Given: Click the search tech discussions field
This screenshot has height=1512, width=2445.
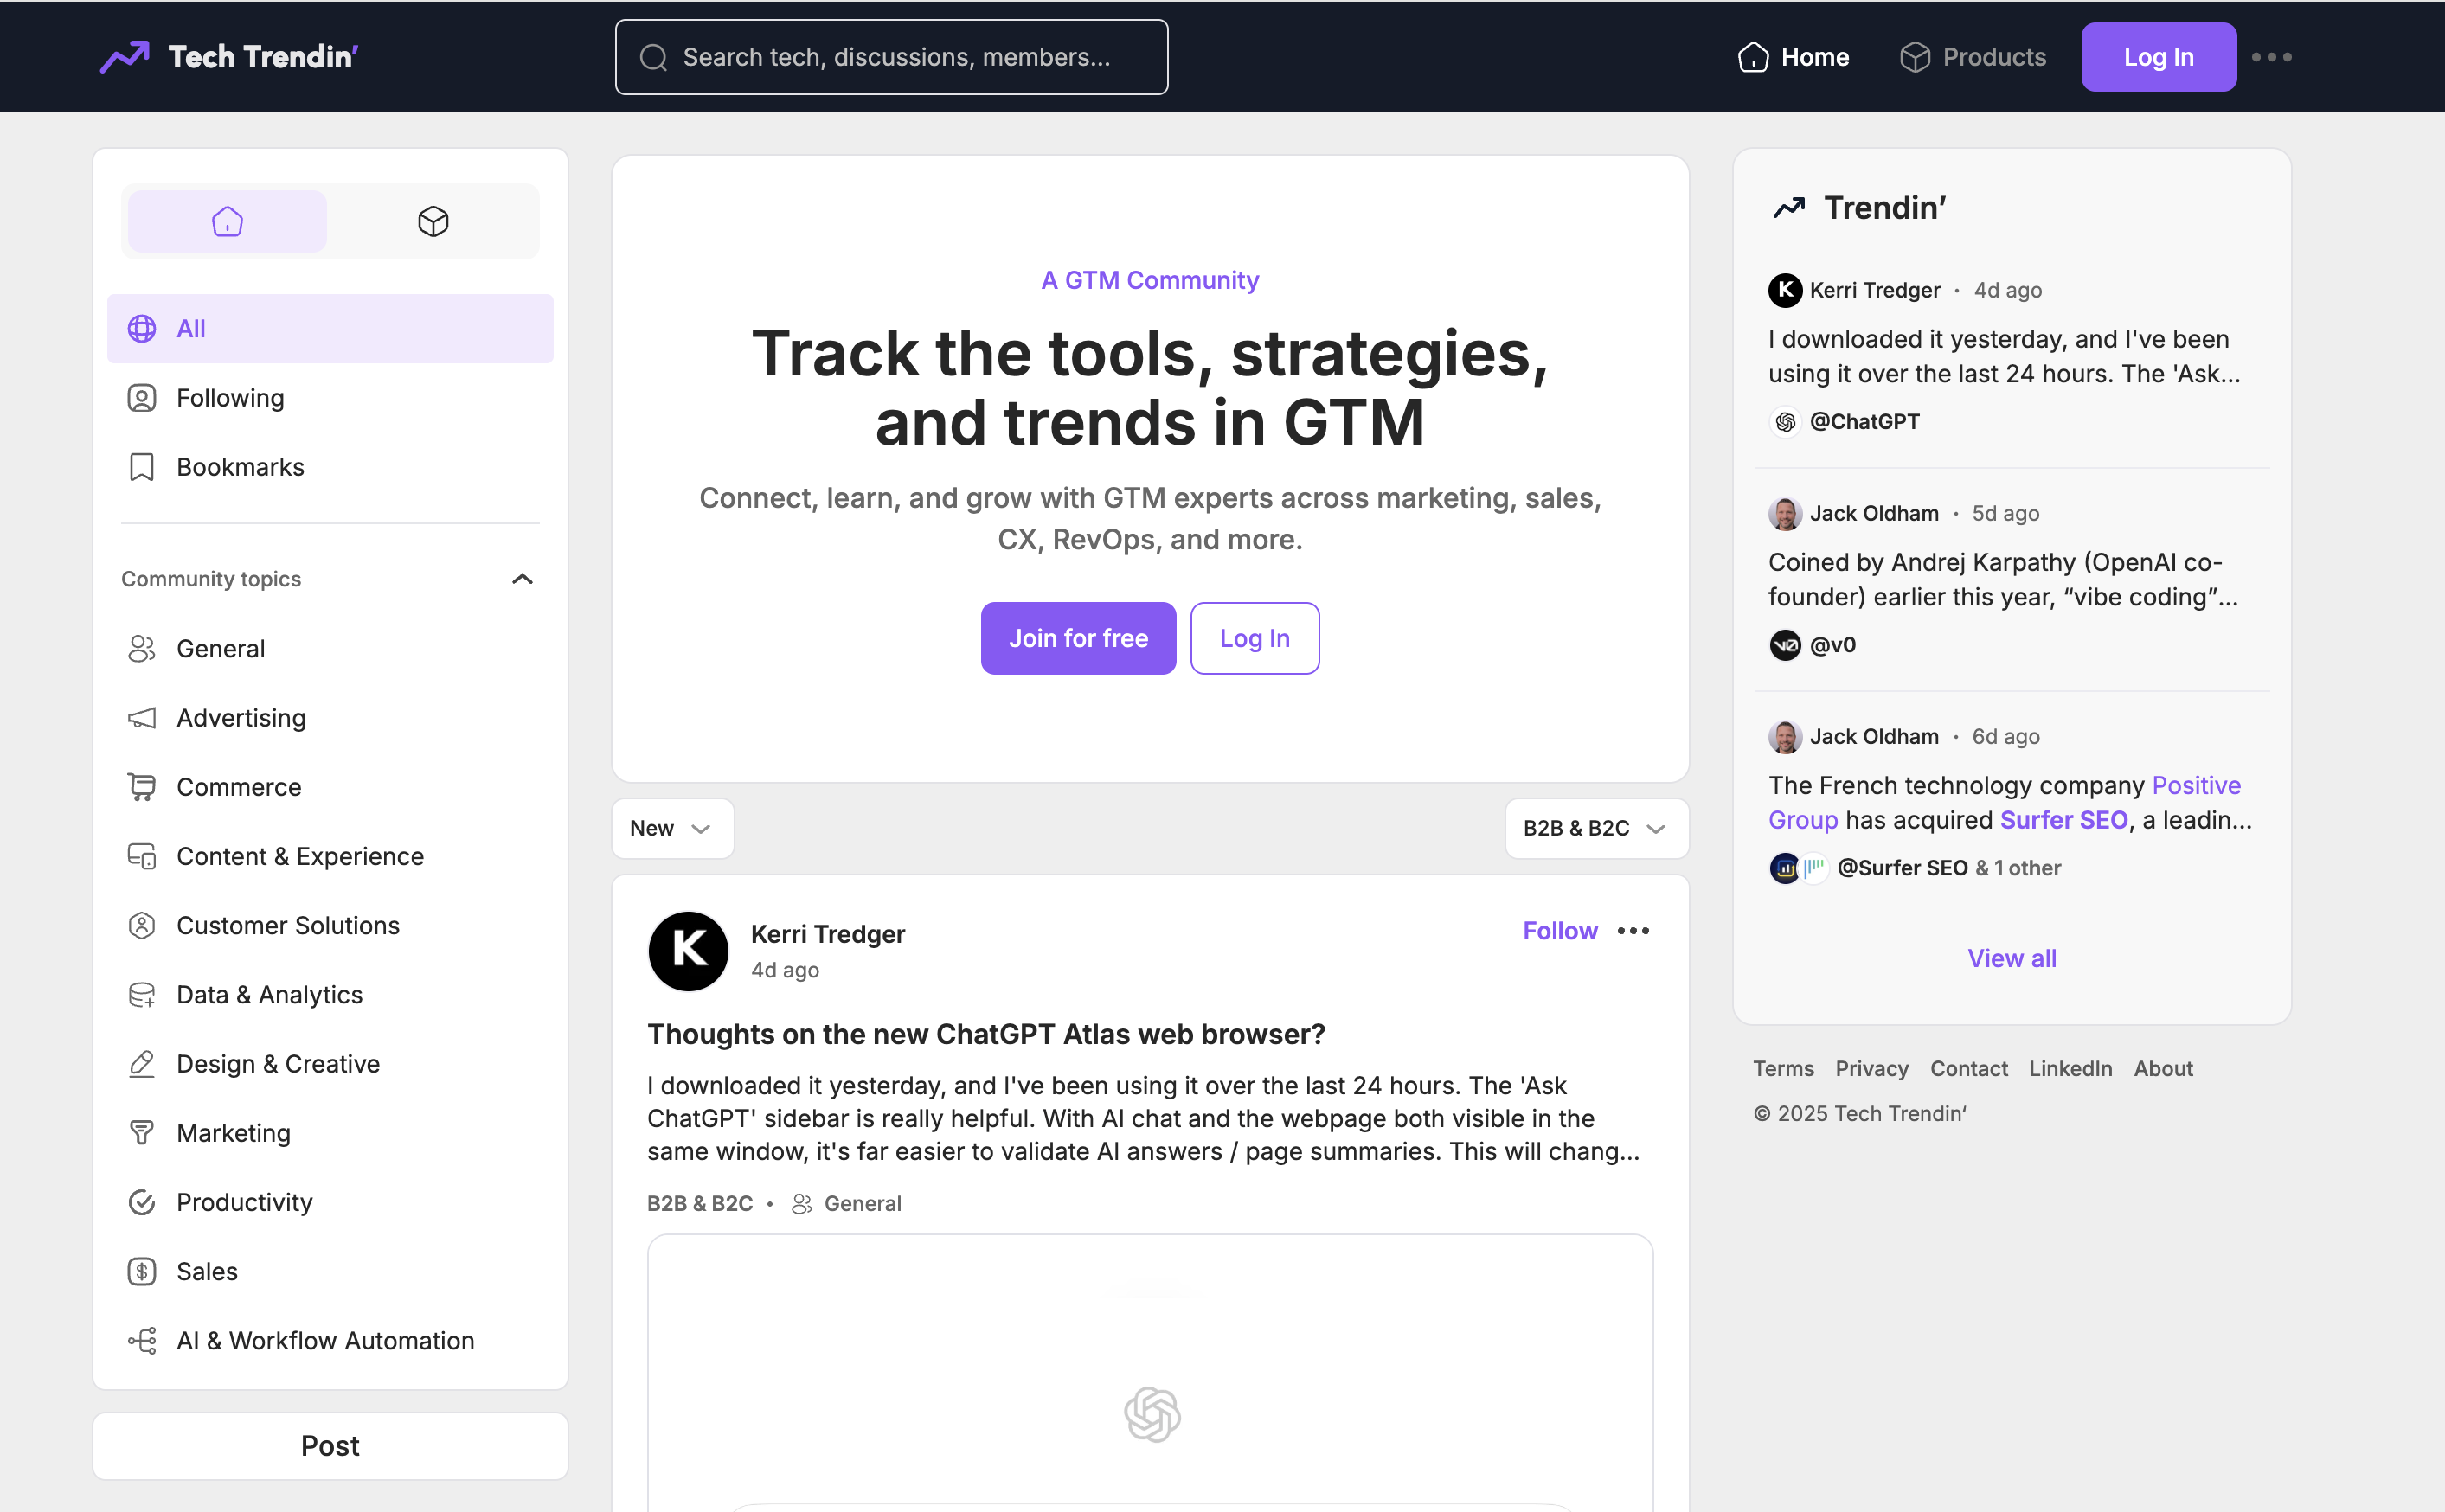Looking at the screenshot, I should [891, 57].
